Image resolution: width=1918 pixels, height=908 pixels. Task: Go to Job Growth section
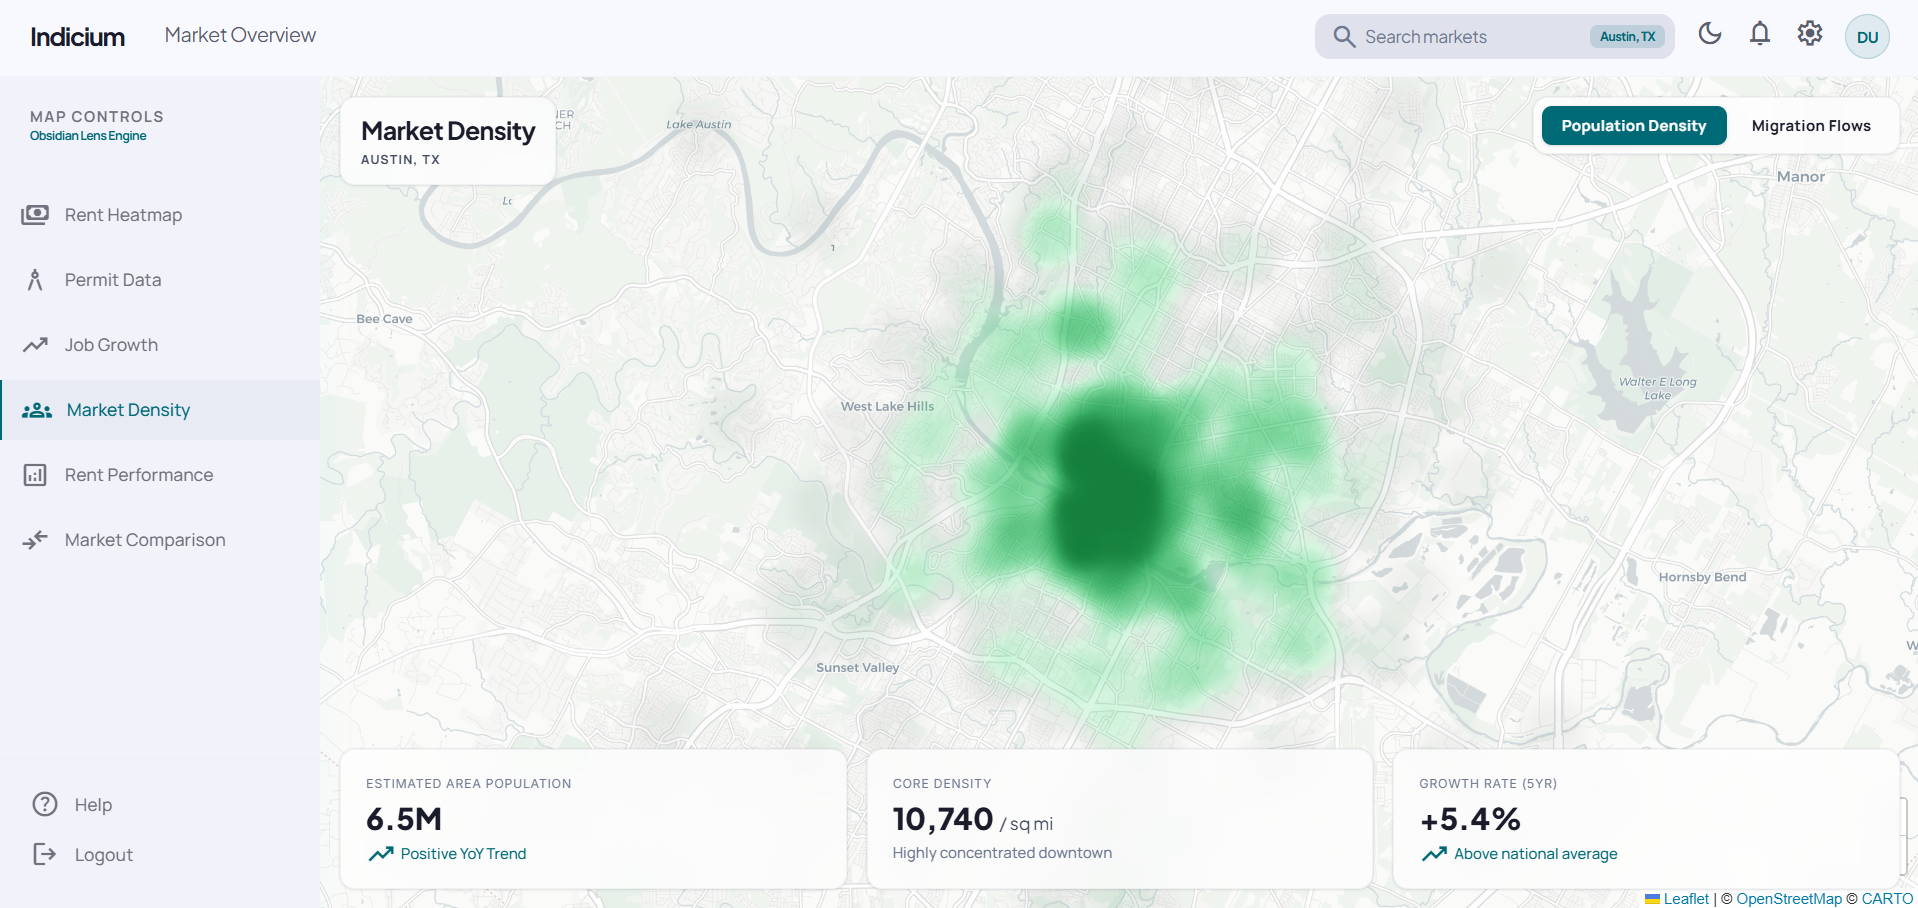[160, 345]
